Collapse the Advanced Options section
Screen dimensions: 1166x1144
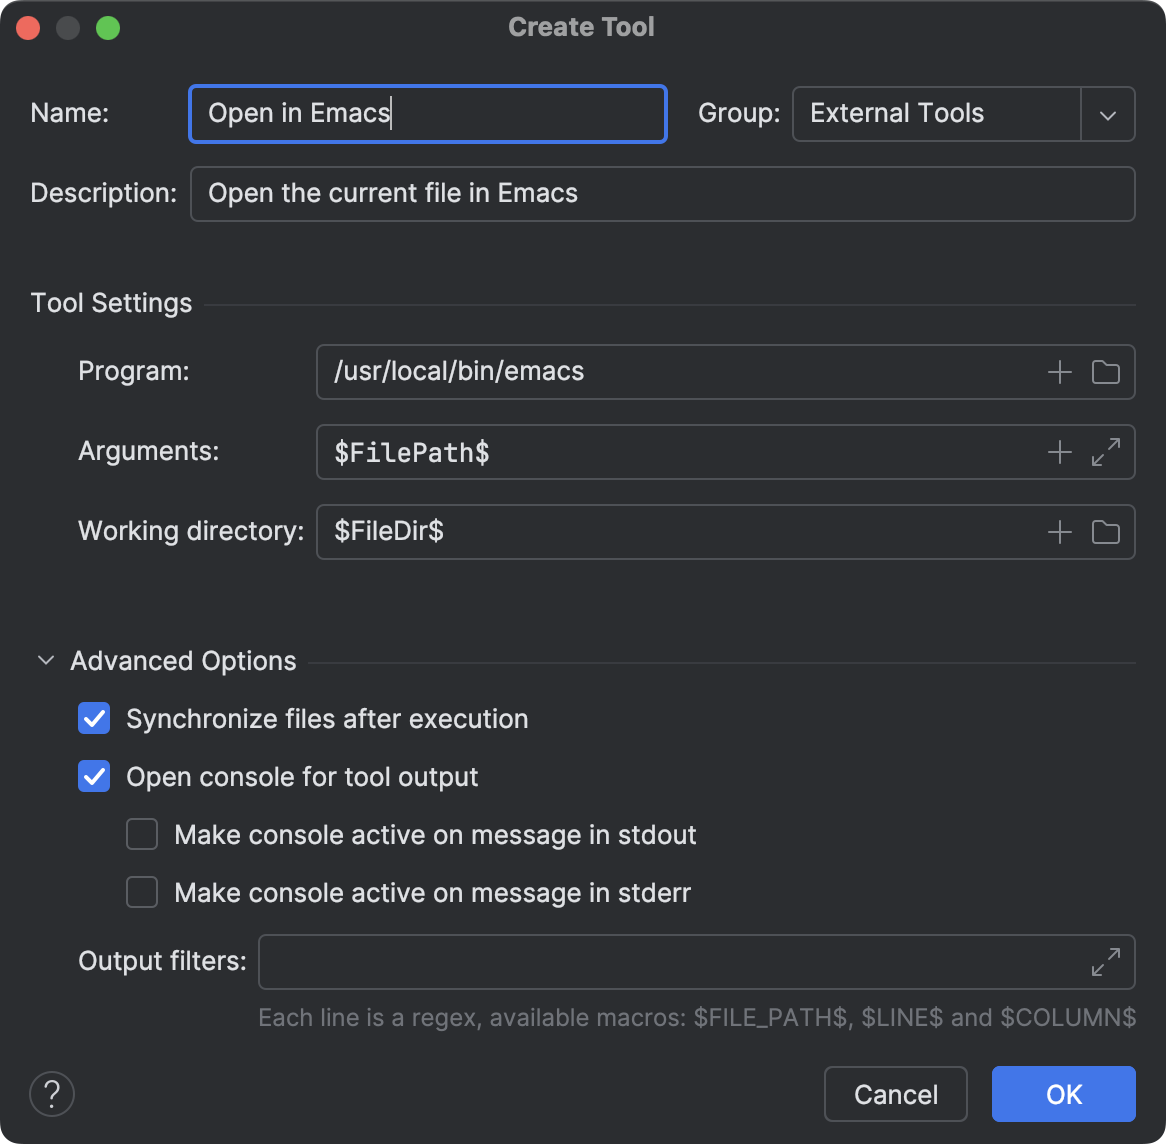(x=45, y=660)
